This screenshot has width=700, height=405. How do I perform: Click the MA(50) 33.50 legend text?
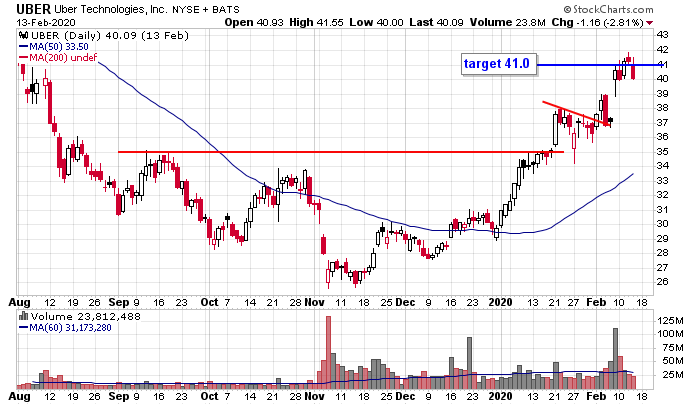point(59,46)
